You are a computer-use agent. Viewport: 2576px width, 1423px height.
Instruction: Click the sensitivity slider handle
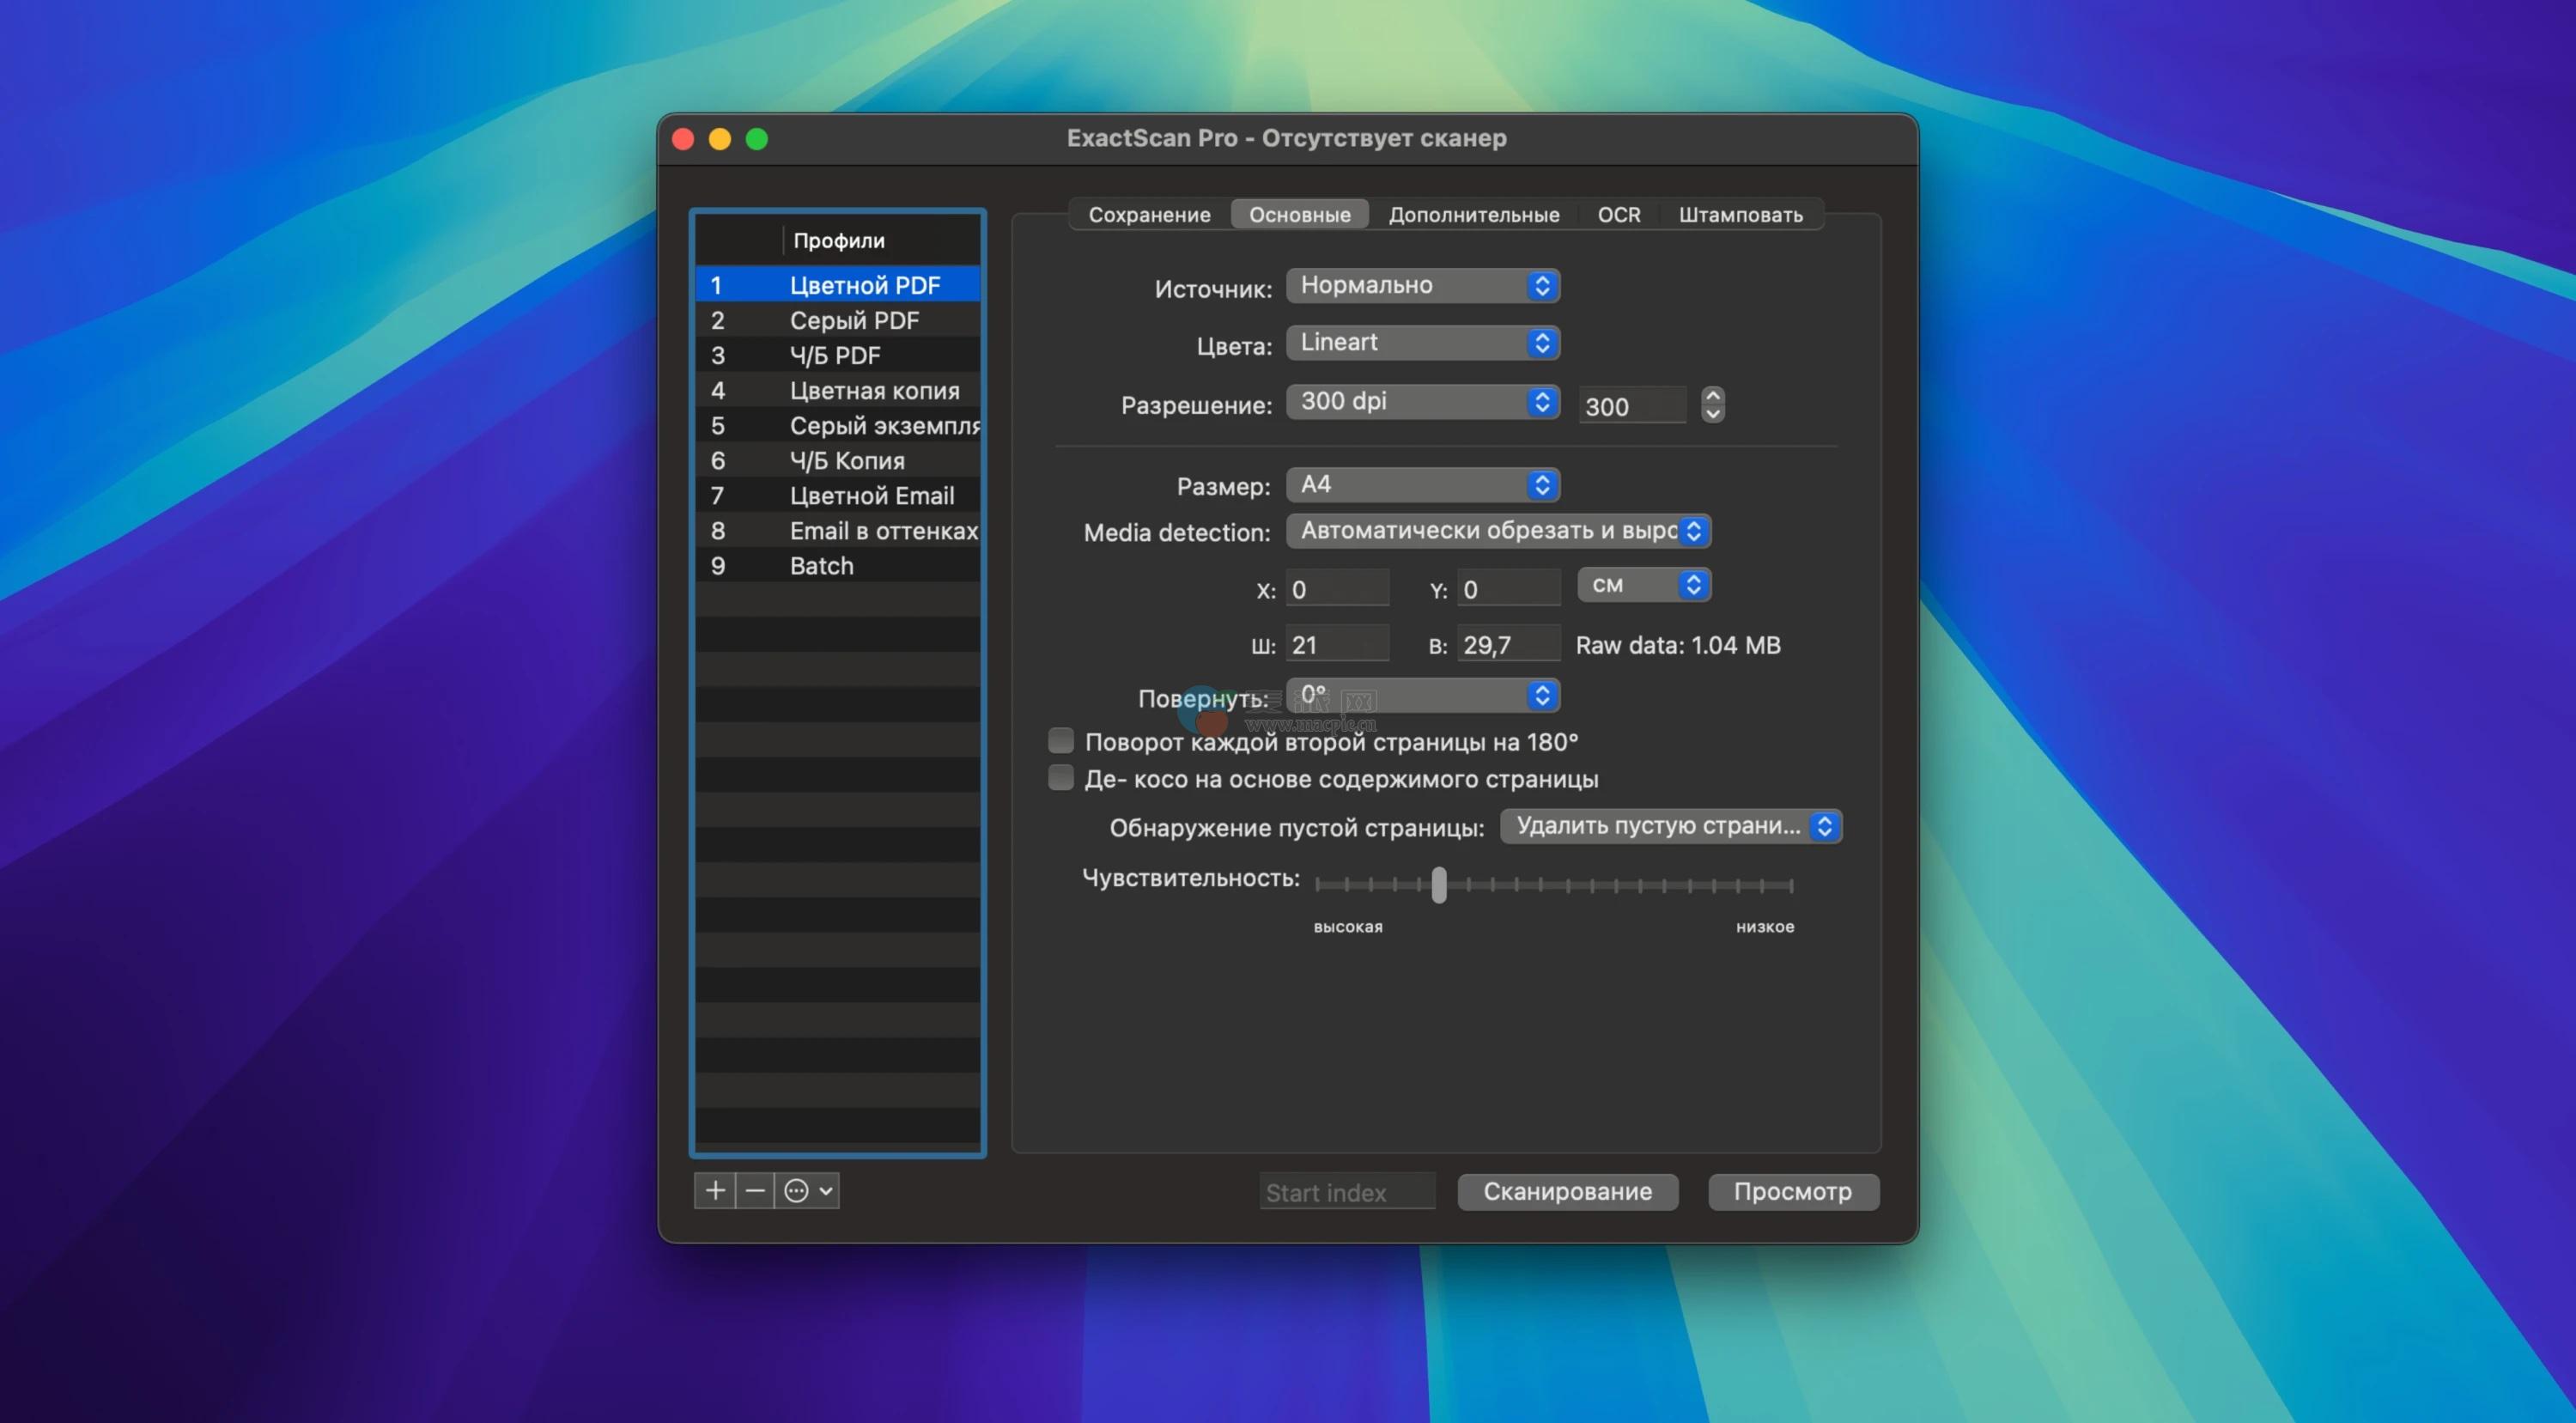(1438, 885)
